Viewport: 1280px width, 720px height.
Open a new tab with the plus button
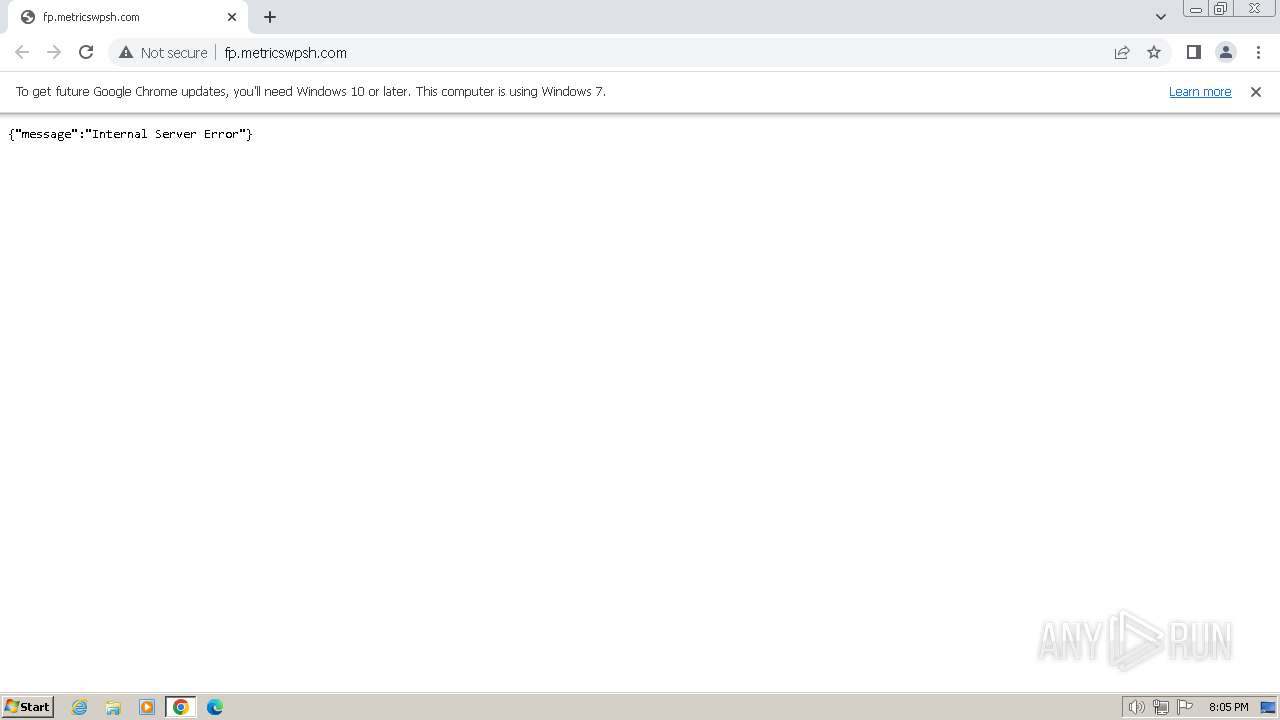pos(270,17)
